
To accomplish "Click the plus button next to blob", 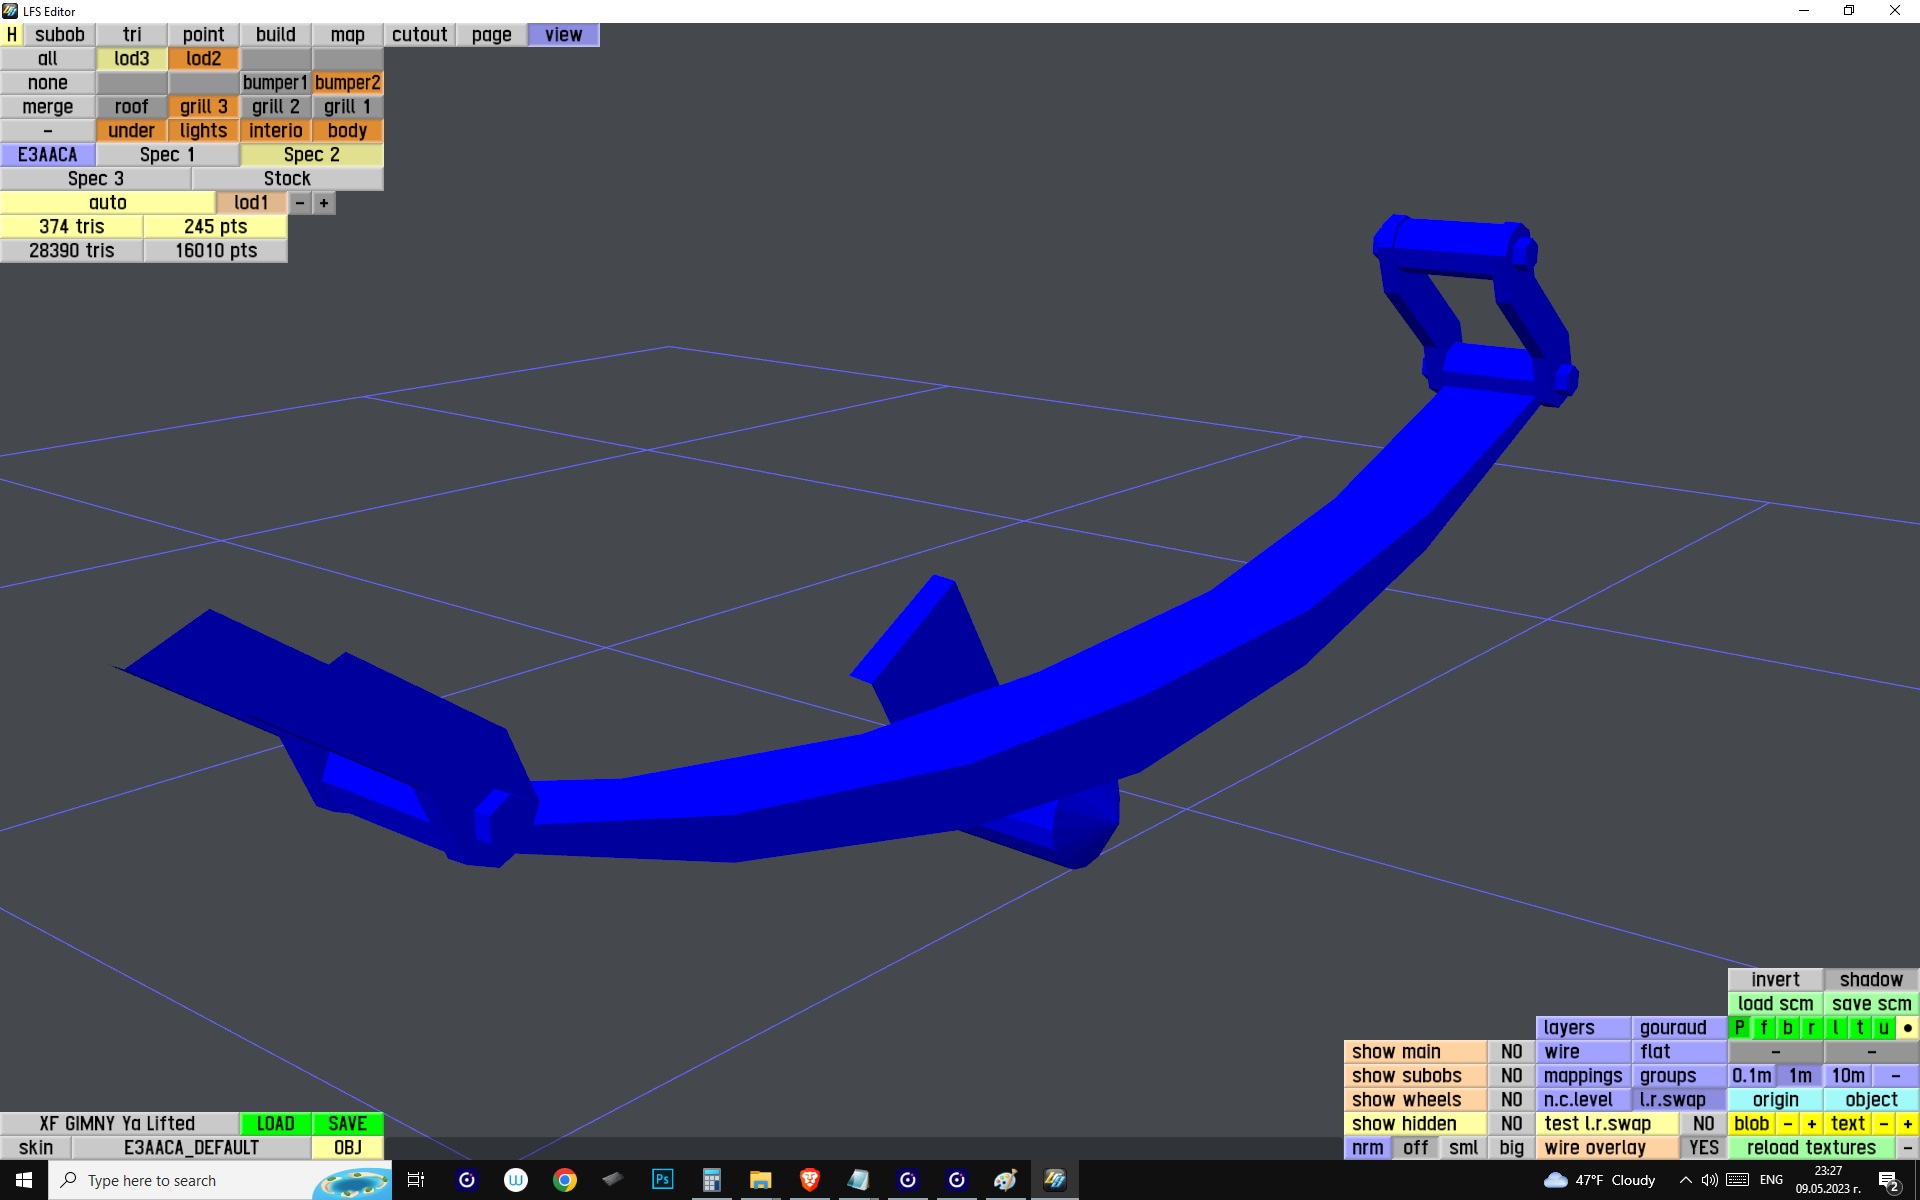I will tap(1811, 1124).
